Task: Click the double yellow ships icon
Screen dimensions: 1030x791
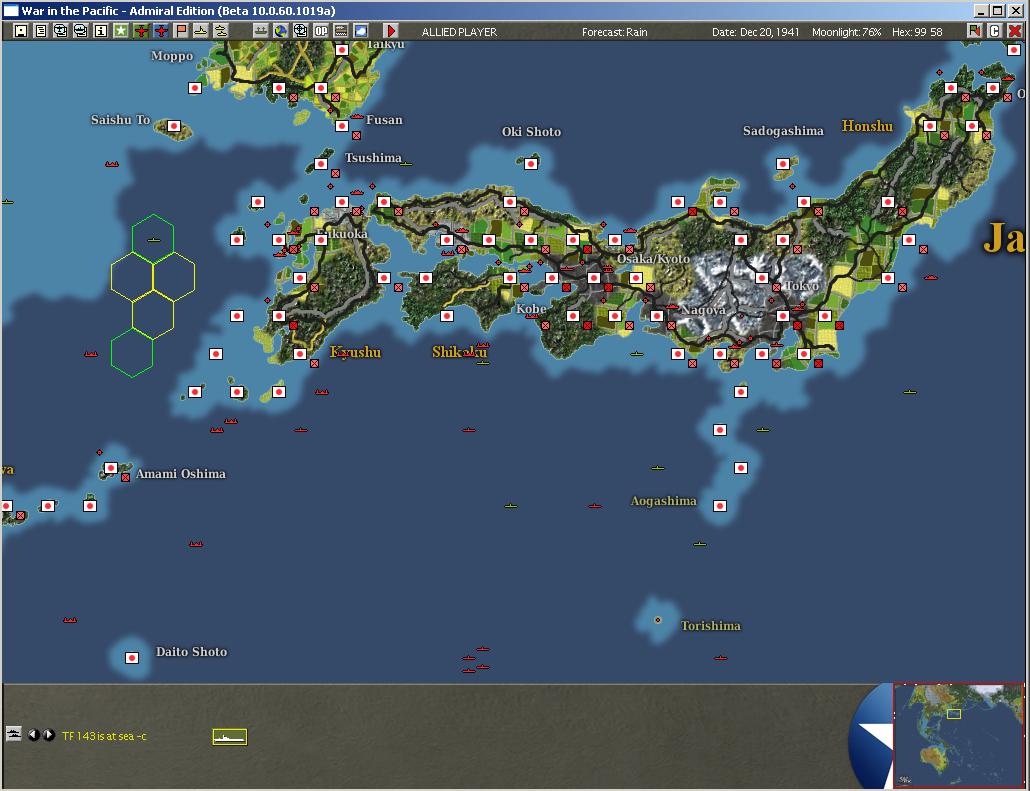Action: tap(221, 31)
